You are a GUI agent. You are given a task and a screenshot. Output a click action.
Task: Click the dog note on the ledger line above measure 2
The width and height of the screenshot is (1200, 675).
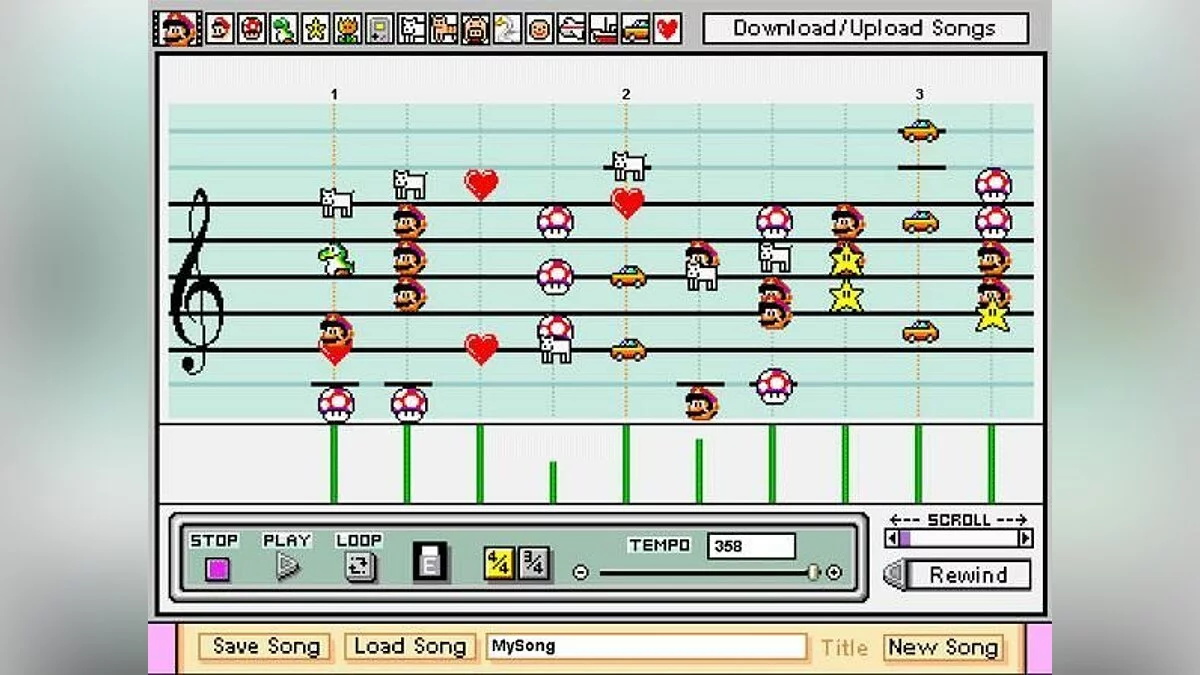click(x=628, y=166)
